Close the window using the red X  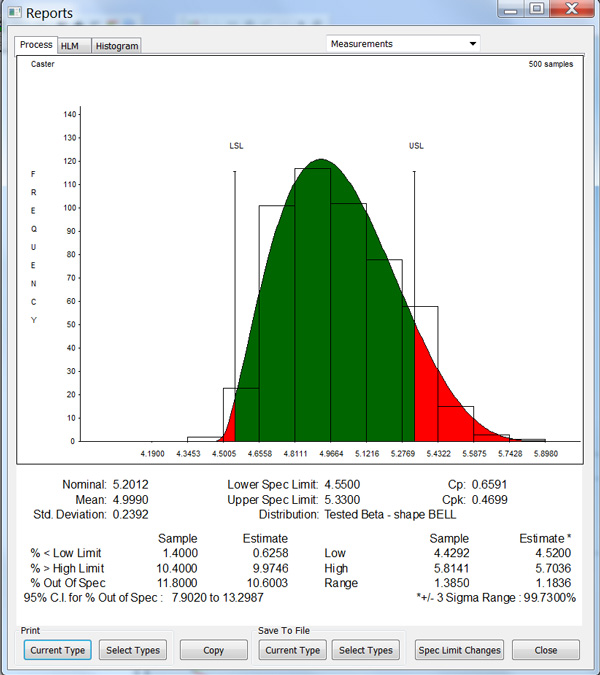(572, 9)
